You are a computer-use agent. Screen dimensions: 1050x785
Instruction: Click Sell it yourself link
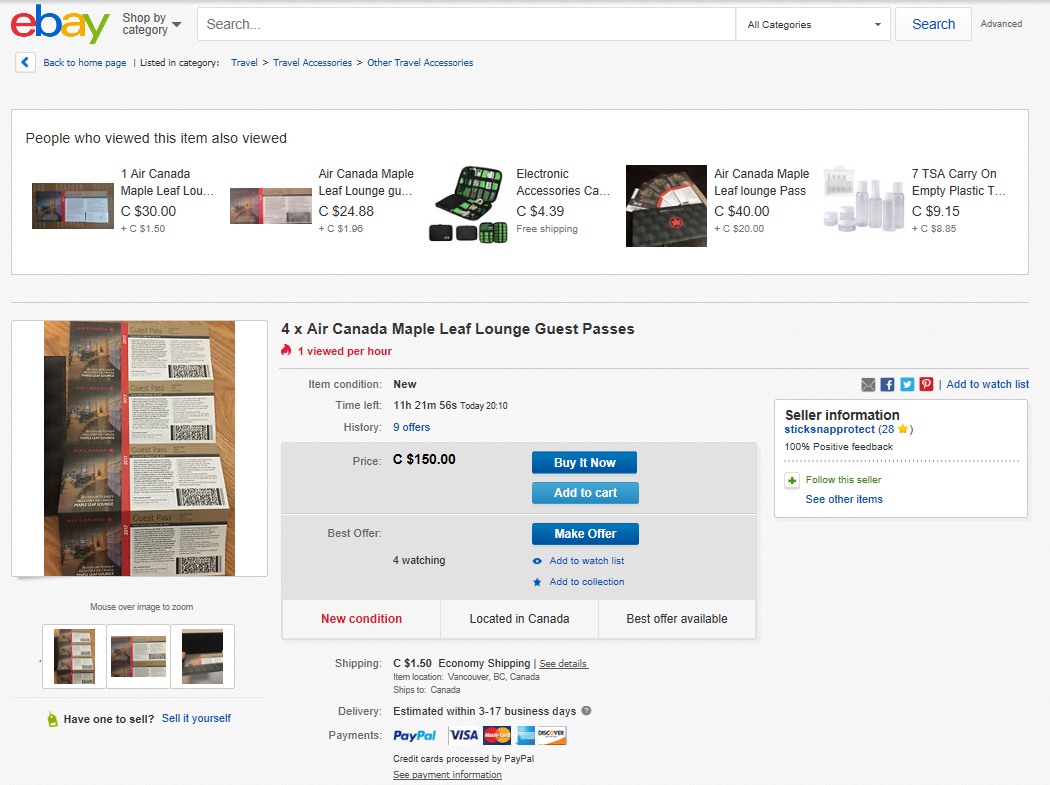tap(196, 719)
